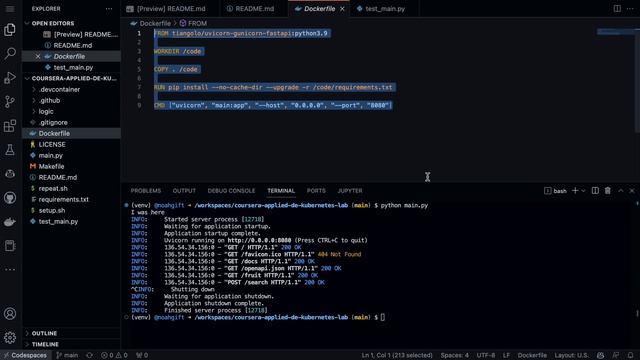The height and width of the screenshot is (360, 640).
Task: Select README.md in Open Editors list
Action: [x=71, y=45]
